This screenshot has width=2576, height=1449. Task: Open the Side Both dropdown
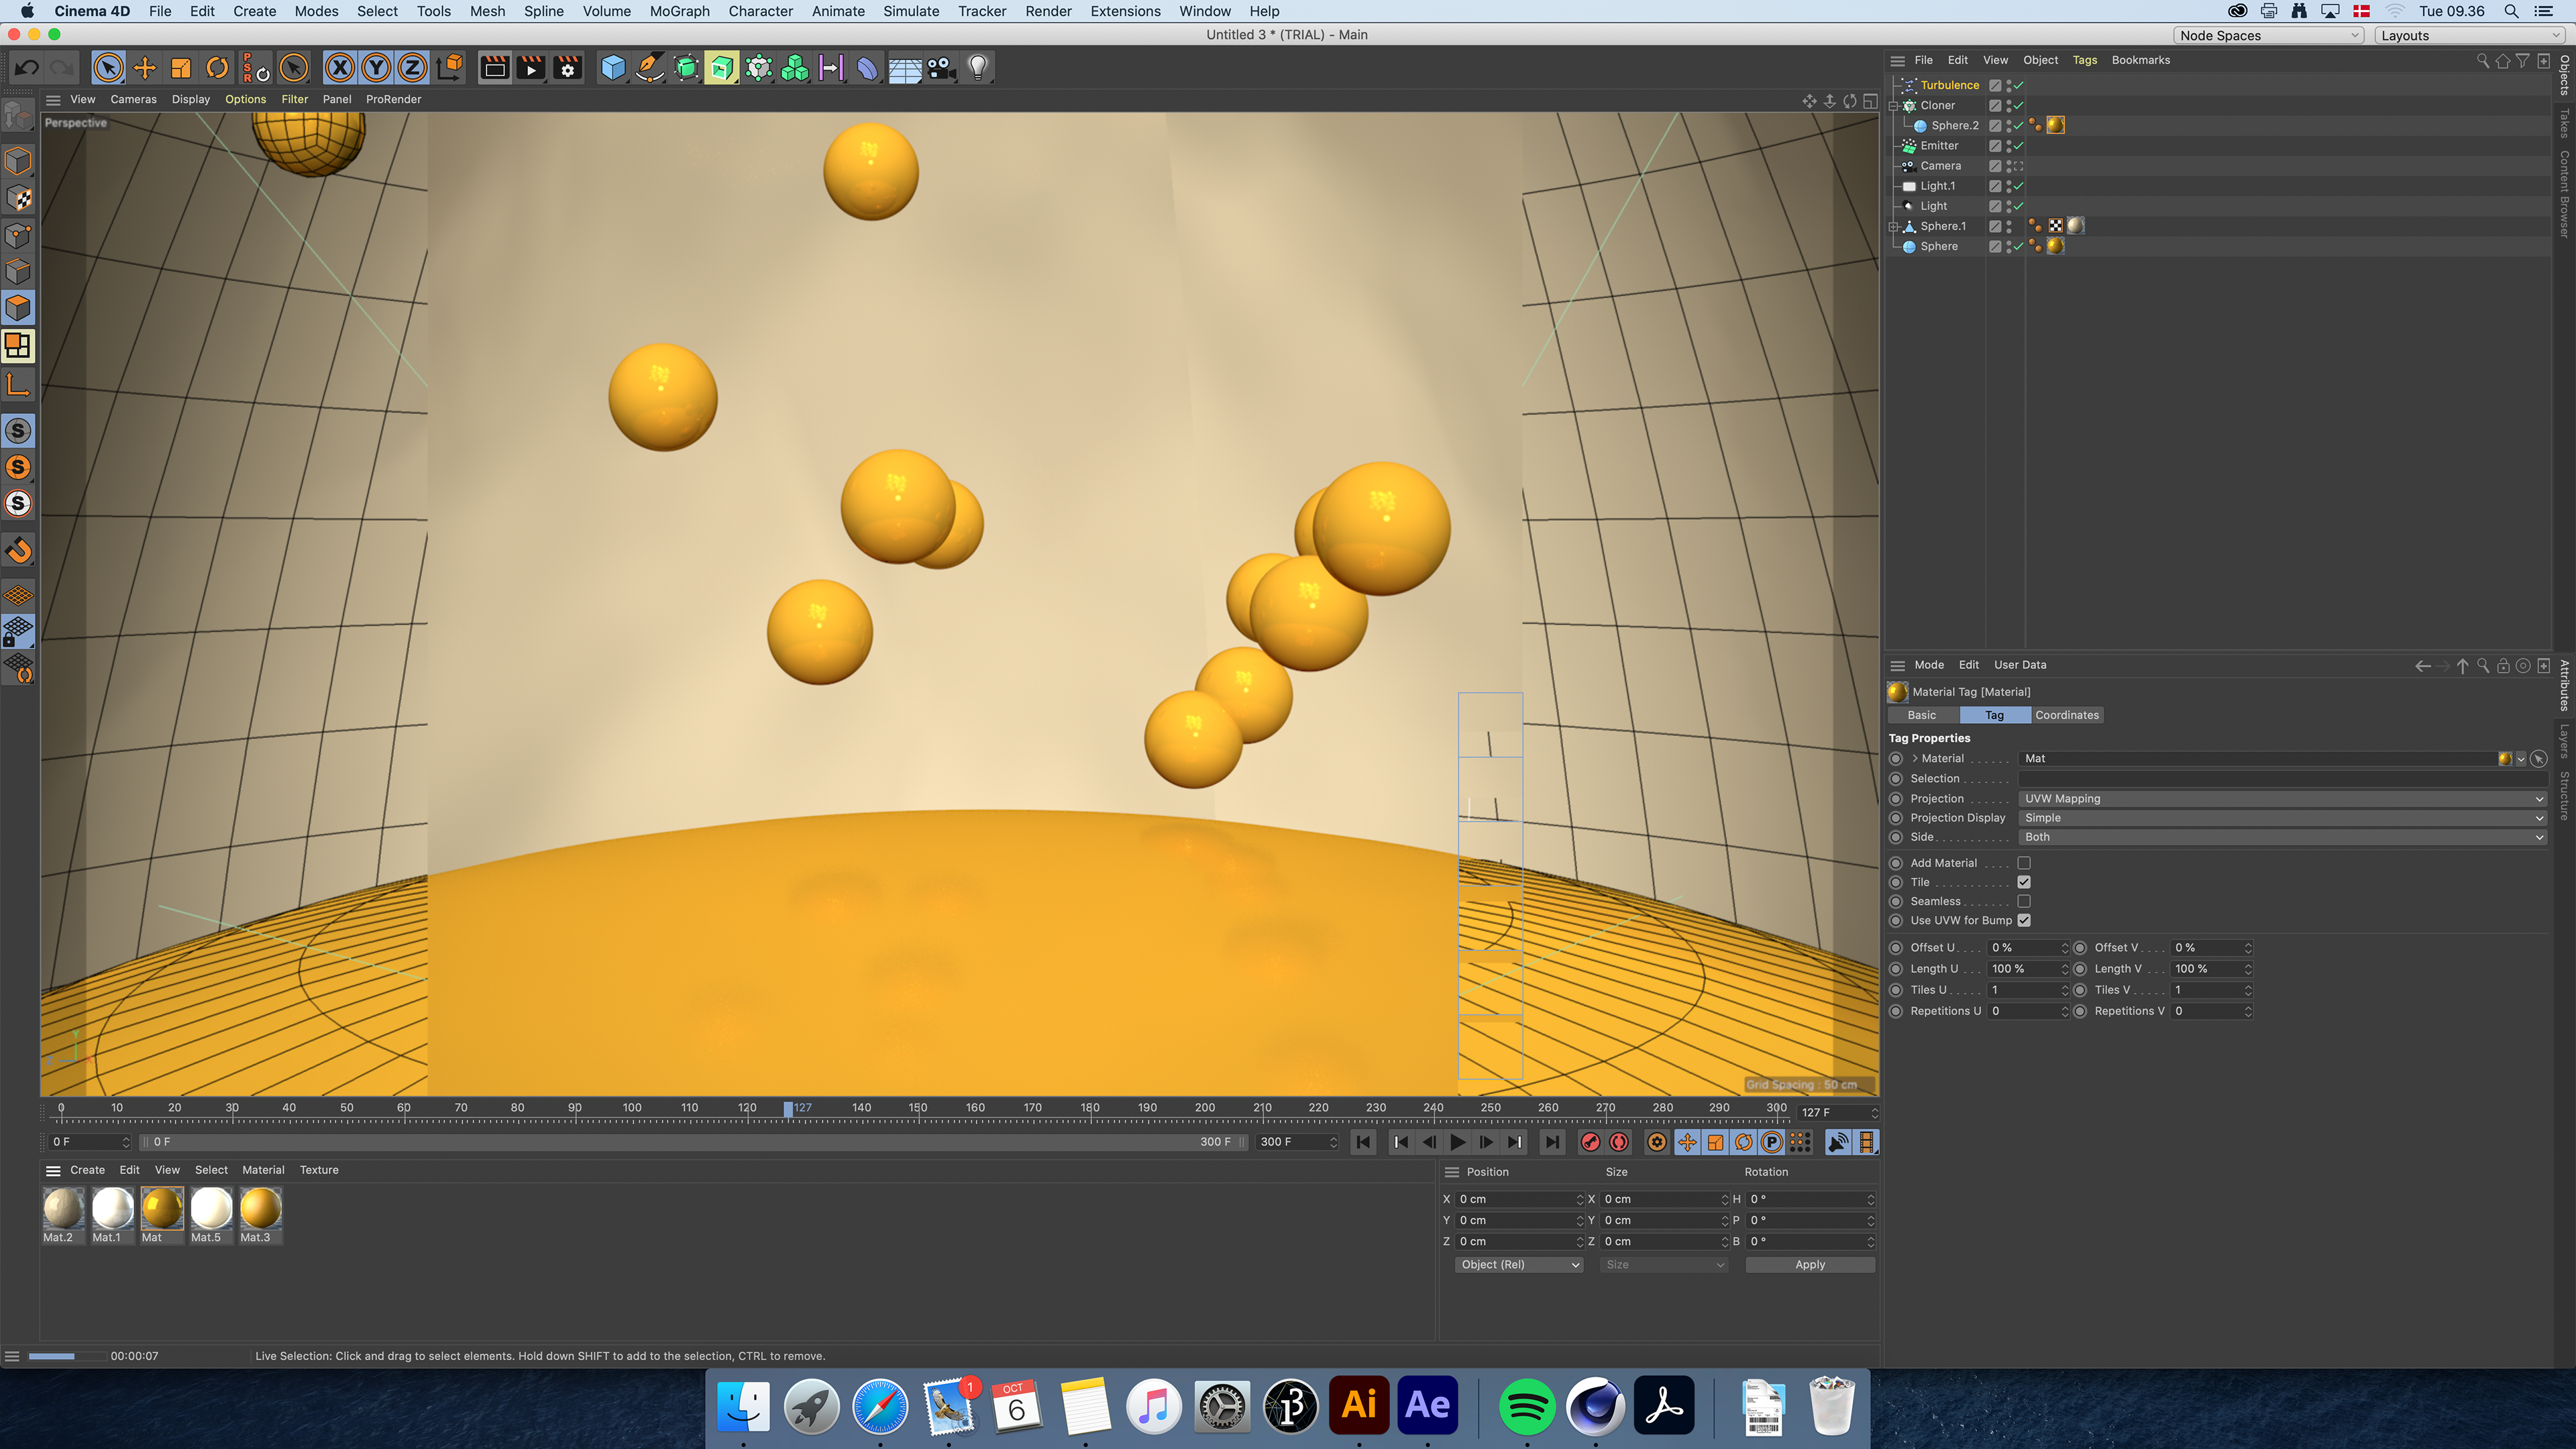point(2281,837)
